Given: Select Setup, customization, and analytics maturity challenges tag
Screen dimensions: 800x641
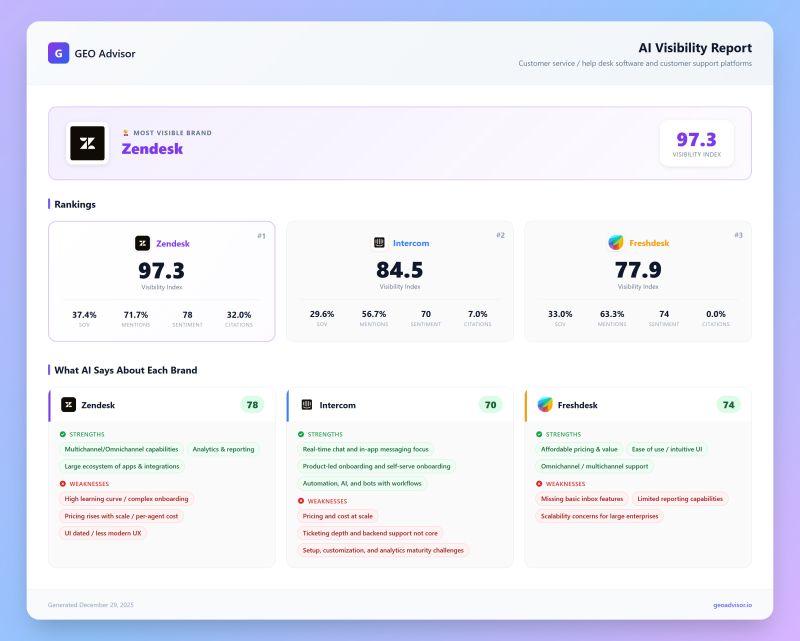Looking at the screenshot, I should pos(383,550).
